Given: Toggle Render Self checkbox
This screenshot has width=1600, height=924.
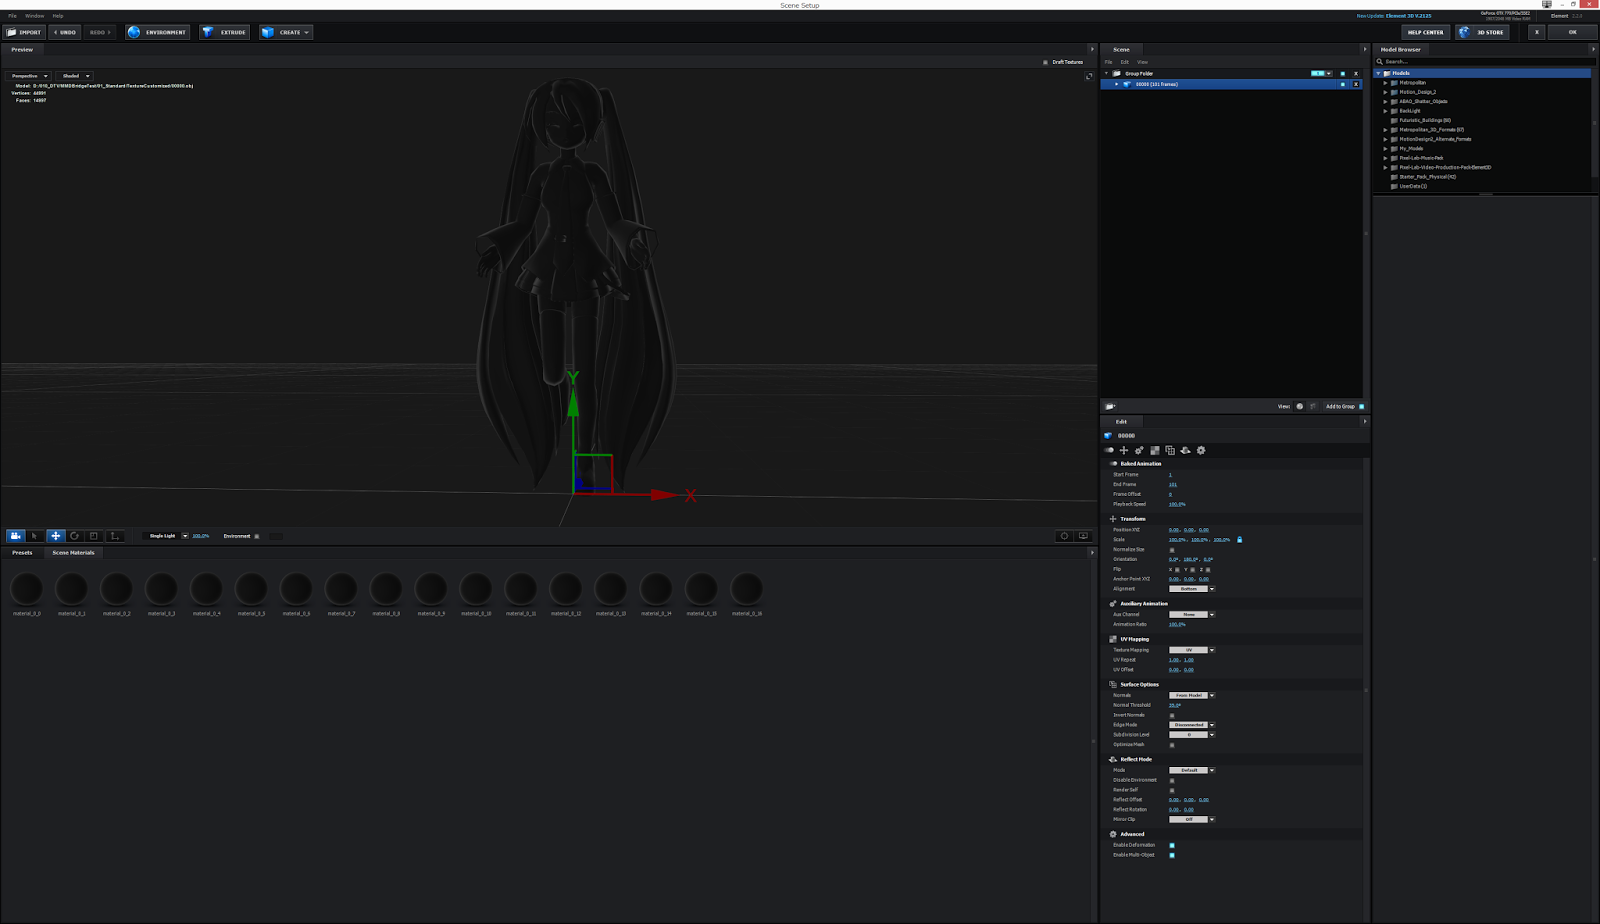Looking at the screenshot, I should coord(1172,790).
